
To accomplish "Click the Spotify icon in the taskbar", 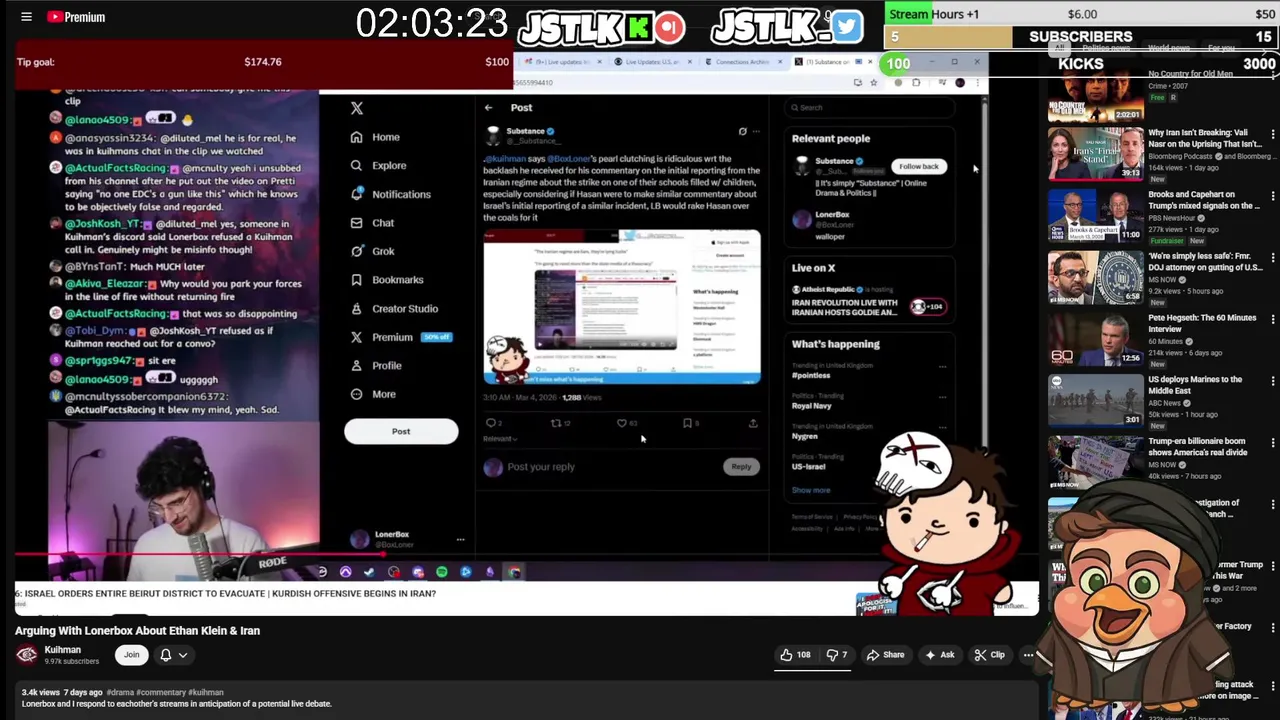I will 442,572.
